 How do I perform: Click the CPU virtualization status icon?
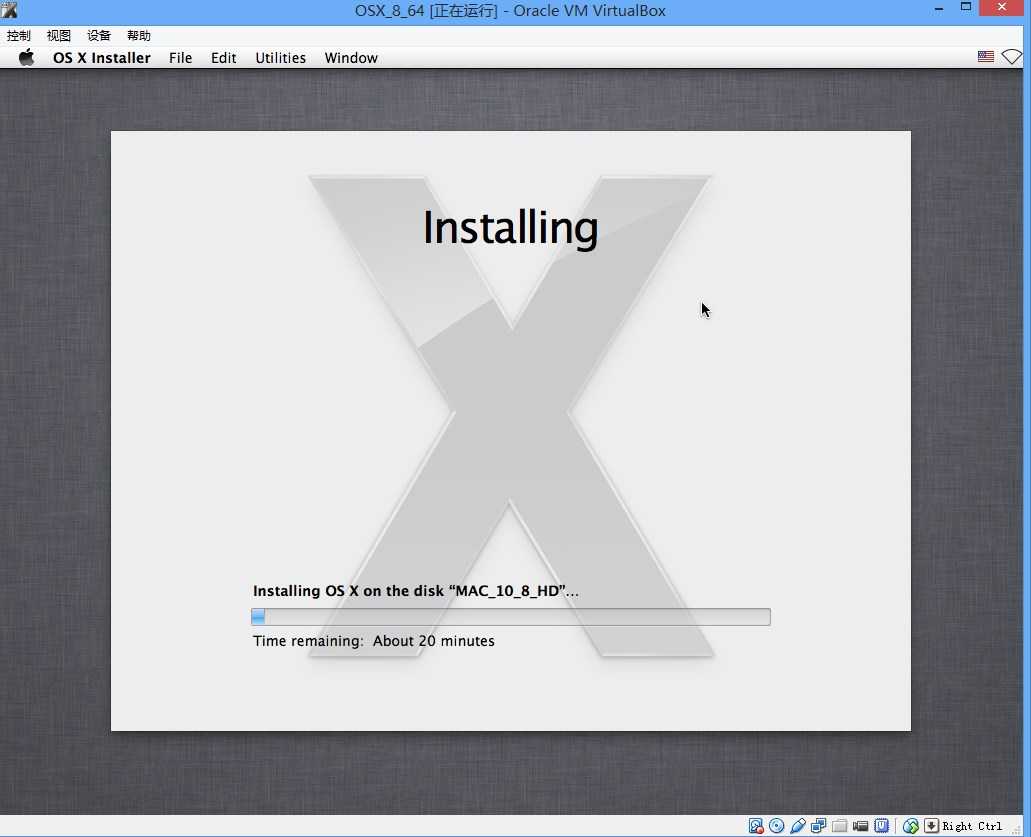(x=882, y=826)
